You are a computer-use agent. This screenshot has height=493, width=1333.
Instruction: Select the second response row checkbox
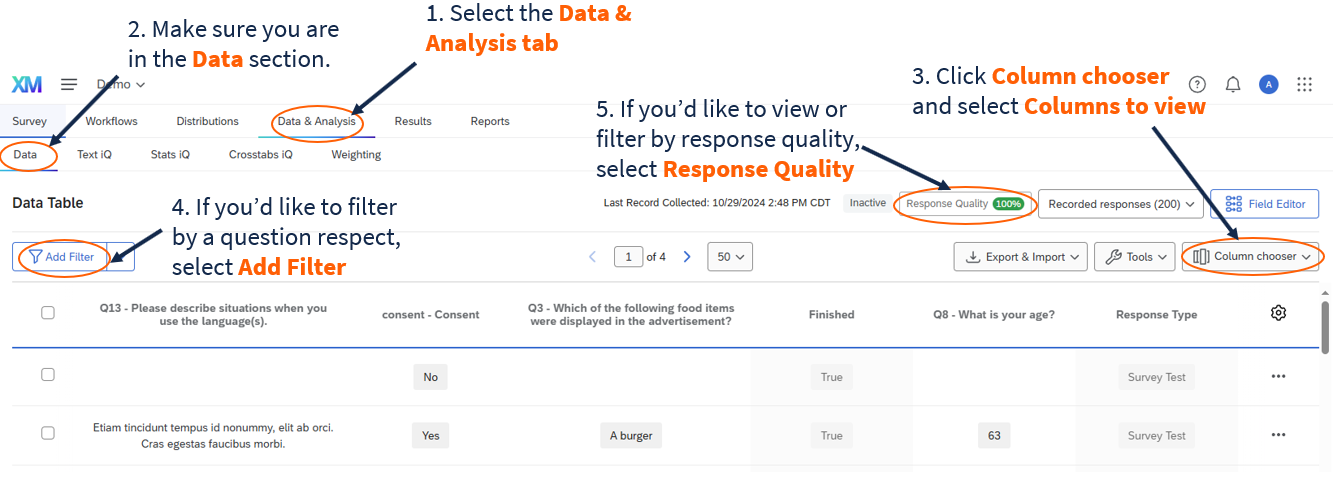[48, 433]
